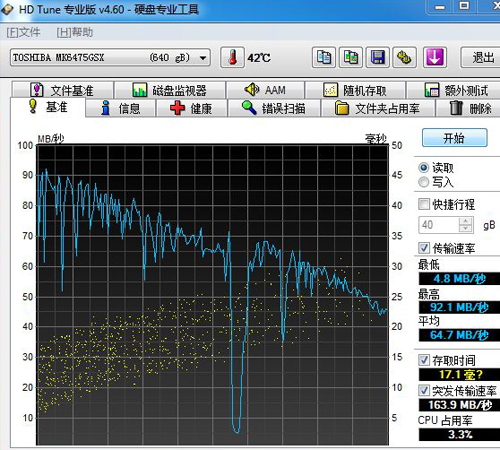Click the copy screenshot to clipboard icon
Viewport: 500px width, 450px height.
(x=351, y=57)
